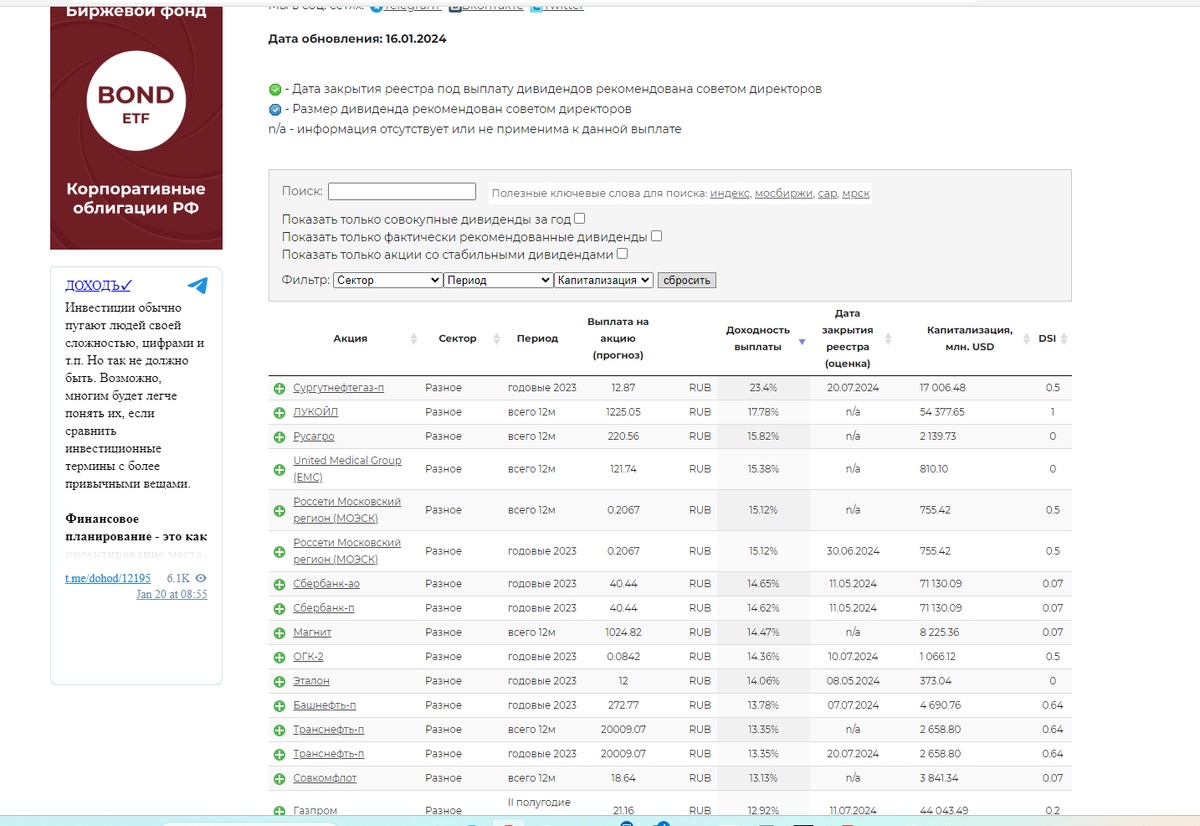
Task: Click the мрск keyword link
Action: pyautogui.click(x=856, y=193)
